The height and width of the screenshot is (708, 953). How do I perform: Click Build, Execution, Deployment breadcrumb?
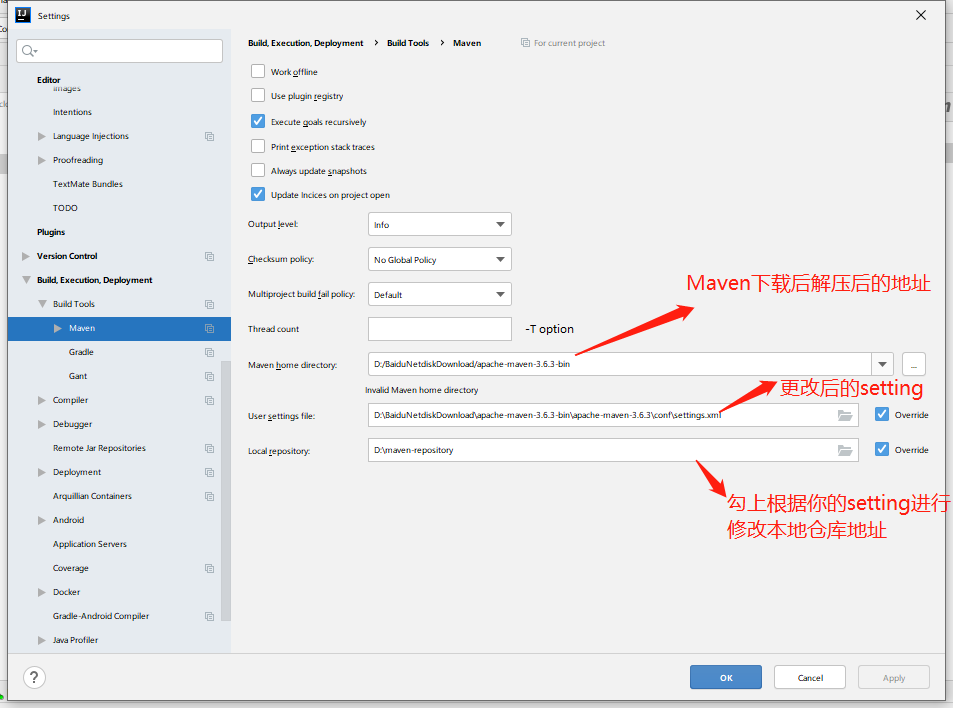tap(305, 43)
